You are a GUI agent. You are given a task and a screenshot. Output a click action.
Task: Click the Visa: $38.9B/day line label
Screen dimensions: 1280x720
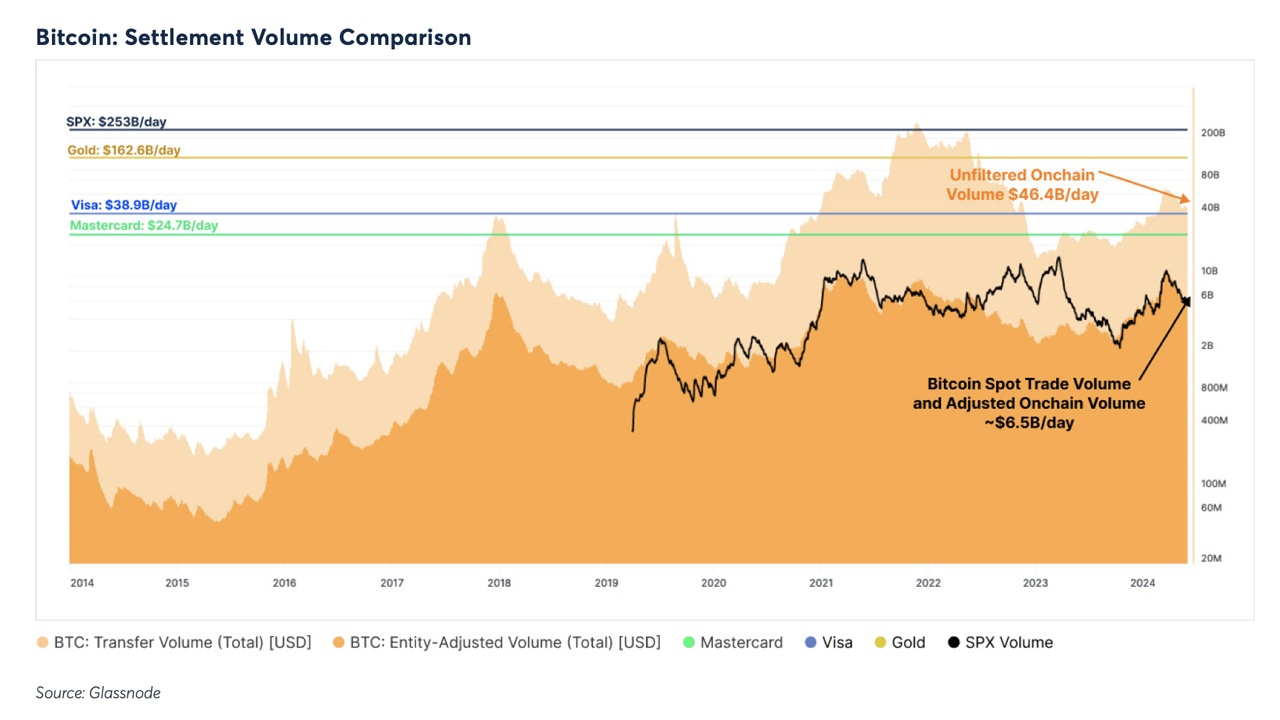click(124, 205)
